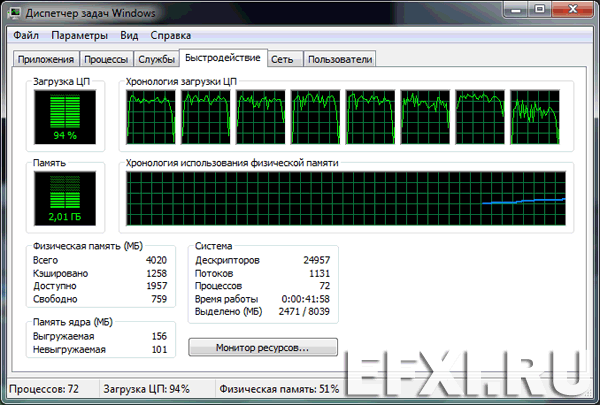Switch to the Приложения tab
Image resolution: width=600 pixels, height=405 pixels.
coord(46,59)
